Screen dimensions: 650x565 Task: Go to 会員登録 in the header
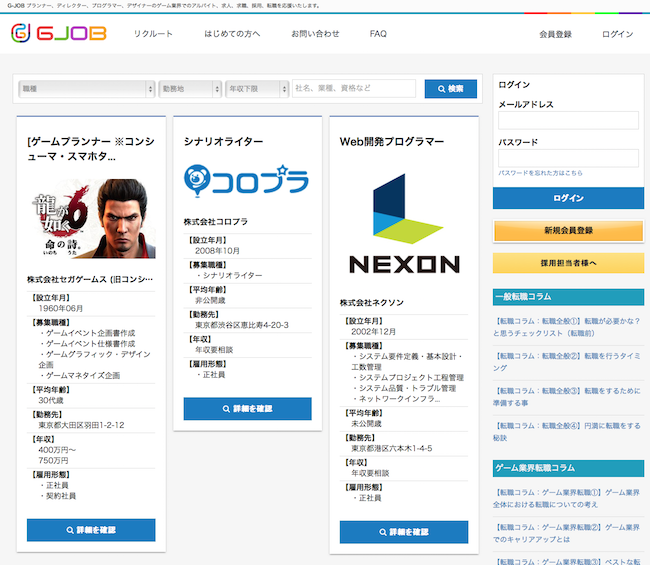pos(555,34)
